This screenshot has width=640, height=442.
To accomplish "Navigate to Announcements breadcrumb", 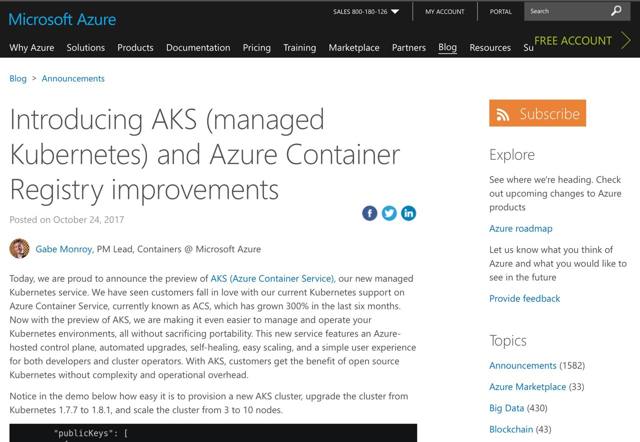I will [x=73, y=78].
